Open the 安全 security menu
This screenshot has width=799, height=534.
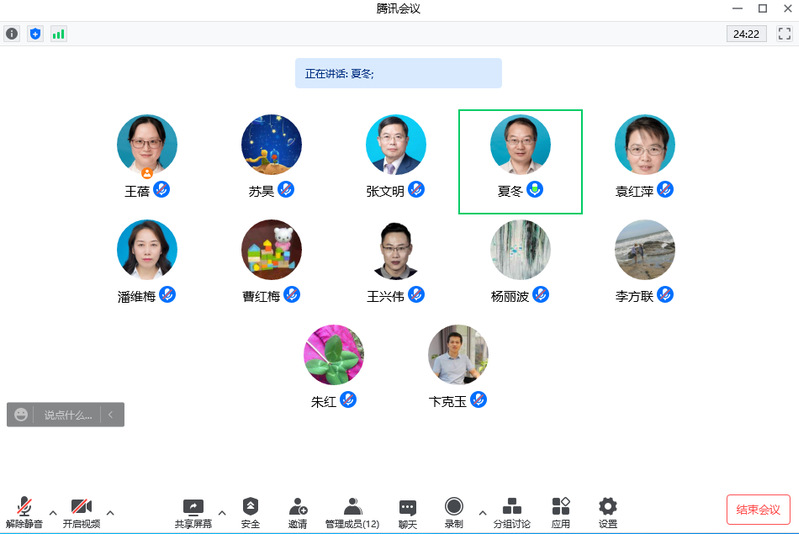[x=250, y=513]
